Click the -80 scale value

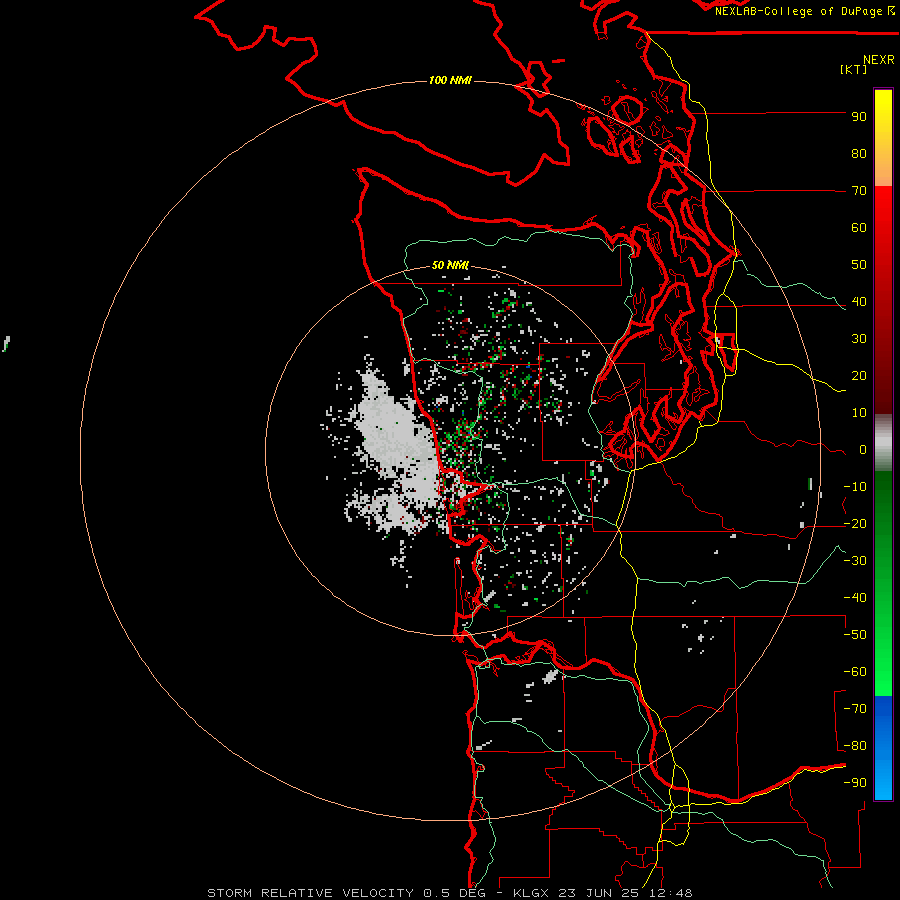(x=855, y=746)
